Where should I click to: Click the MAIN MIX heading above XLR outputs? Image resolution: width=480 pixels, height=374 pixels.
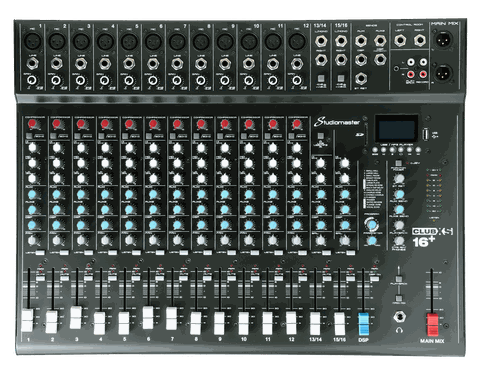point(444,24)
